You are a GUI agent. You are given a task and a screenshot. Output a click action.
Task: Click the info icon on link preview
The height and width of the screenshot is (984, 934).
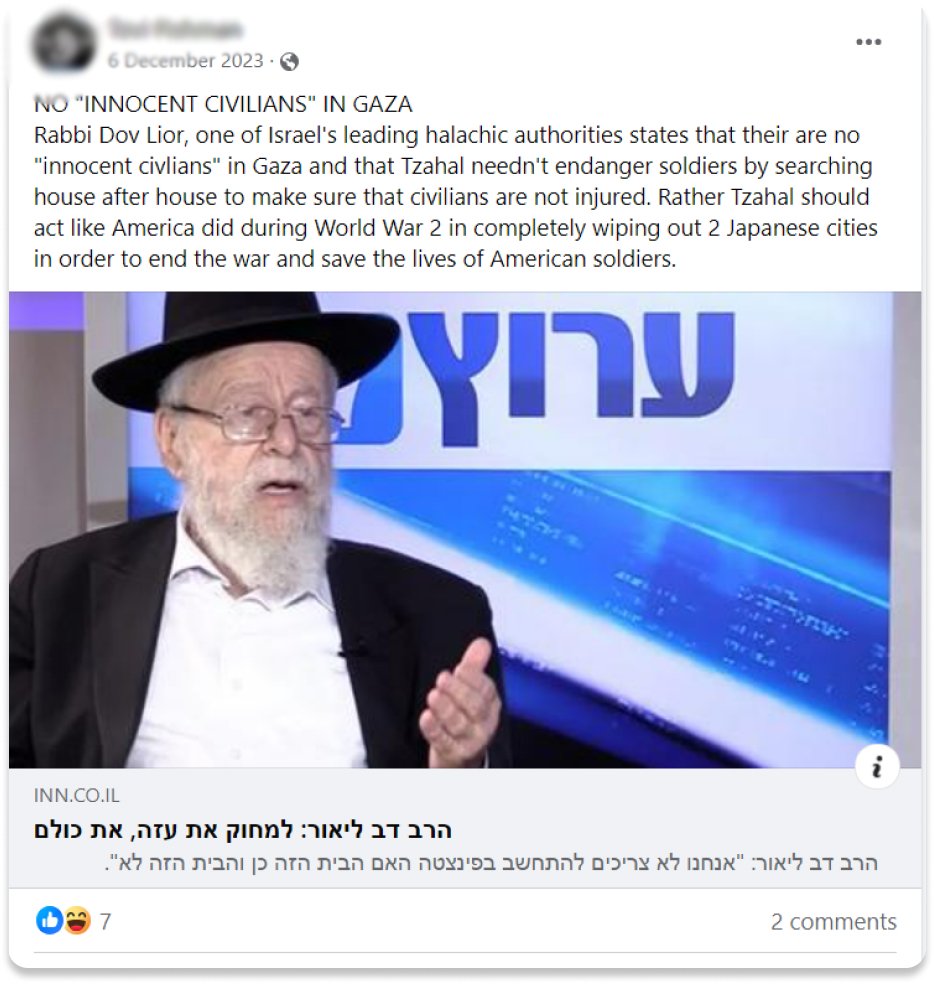pos(877,766)
